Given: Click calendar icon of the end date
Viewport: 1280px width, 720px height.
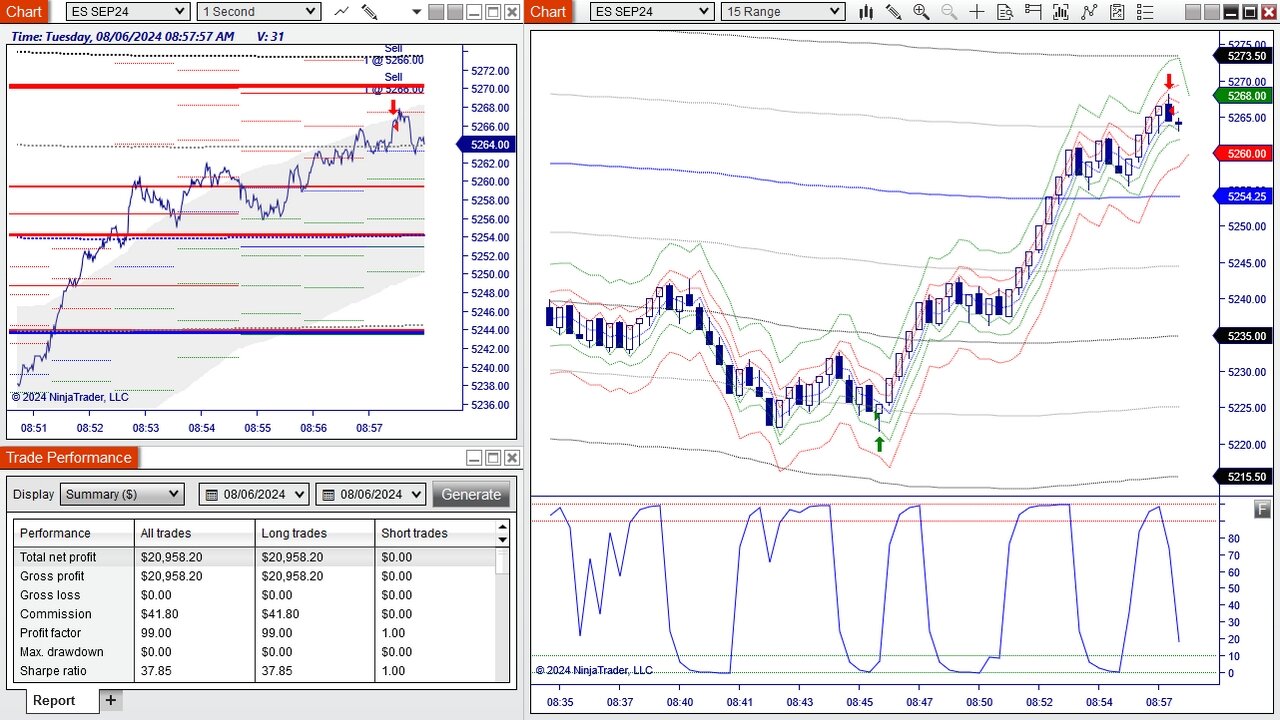Looking at the screenshot, I should [327, 494].
